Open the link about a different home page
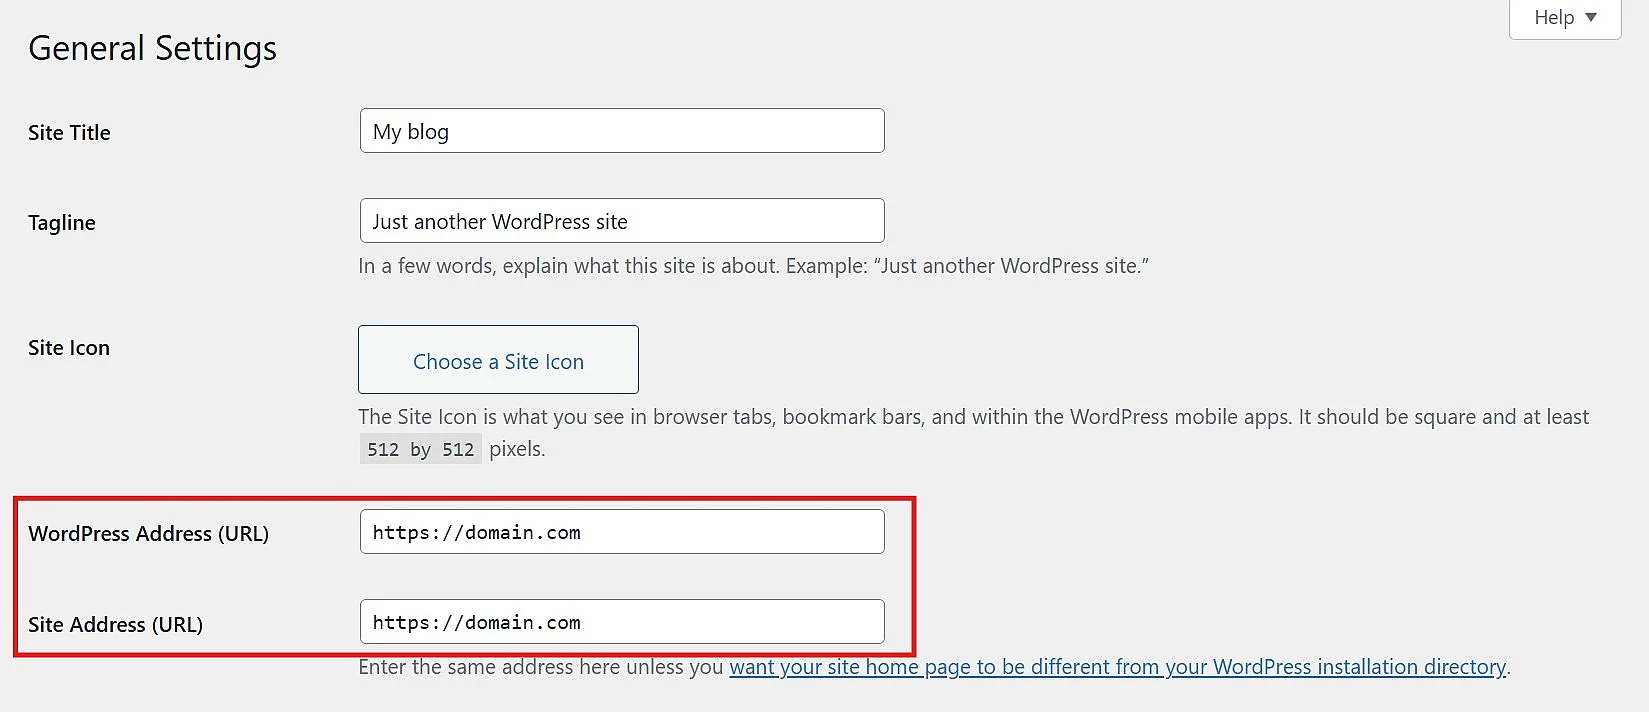The image size is (1649, 712). (1118, 667)
